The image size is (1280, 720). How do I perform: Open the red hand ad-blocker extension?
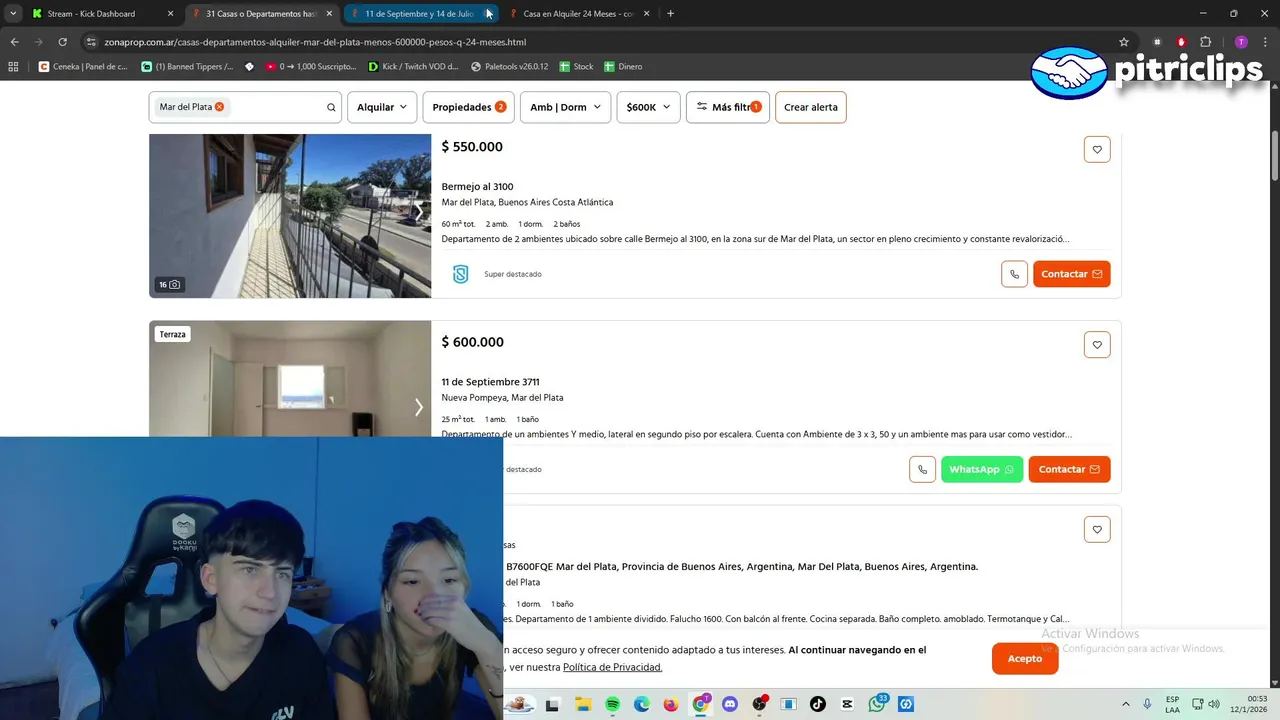(x=1181, y=42)
